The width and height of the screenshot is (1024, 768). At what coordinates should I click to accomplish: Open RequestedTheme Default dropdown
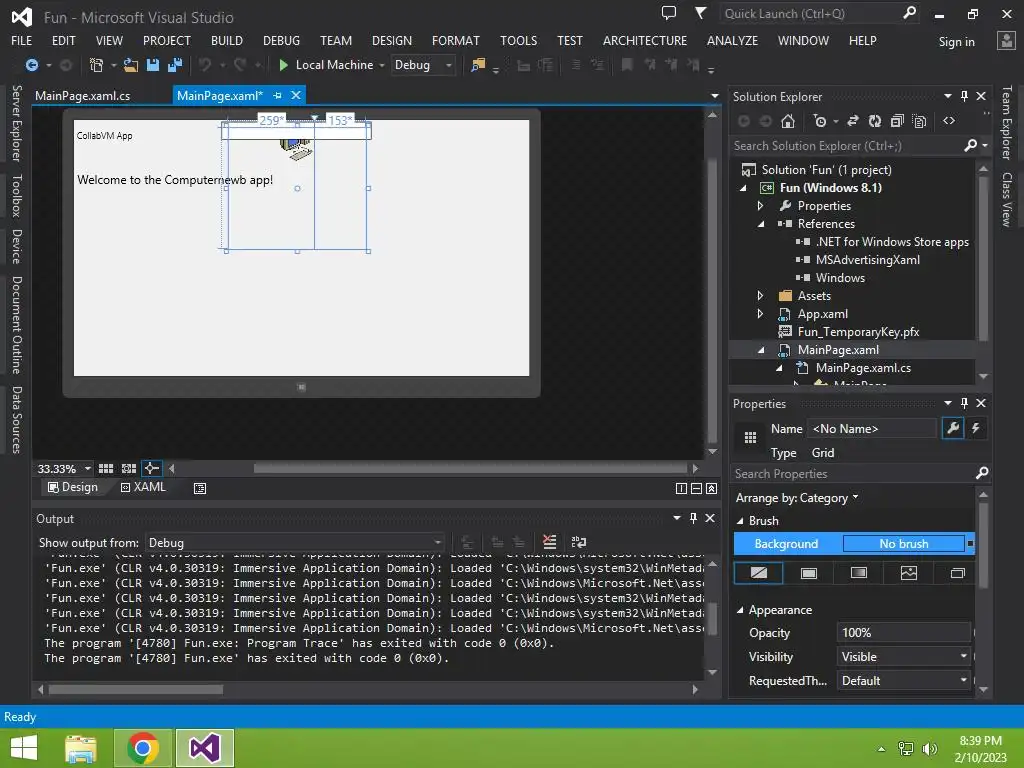[904, 680]
